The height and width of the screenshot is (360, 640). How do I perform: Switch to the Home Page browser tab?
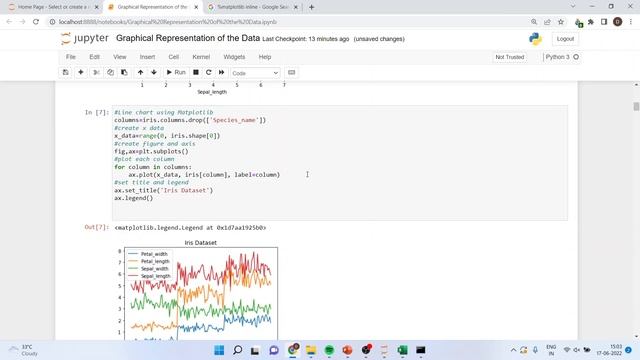tap(53, 7)
